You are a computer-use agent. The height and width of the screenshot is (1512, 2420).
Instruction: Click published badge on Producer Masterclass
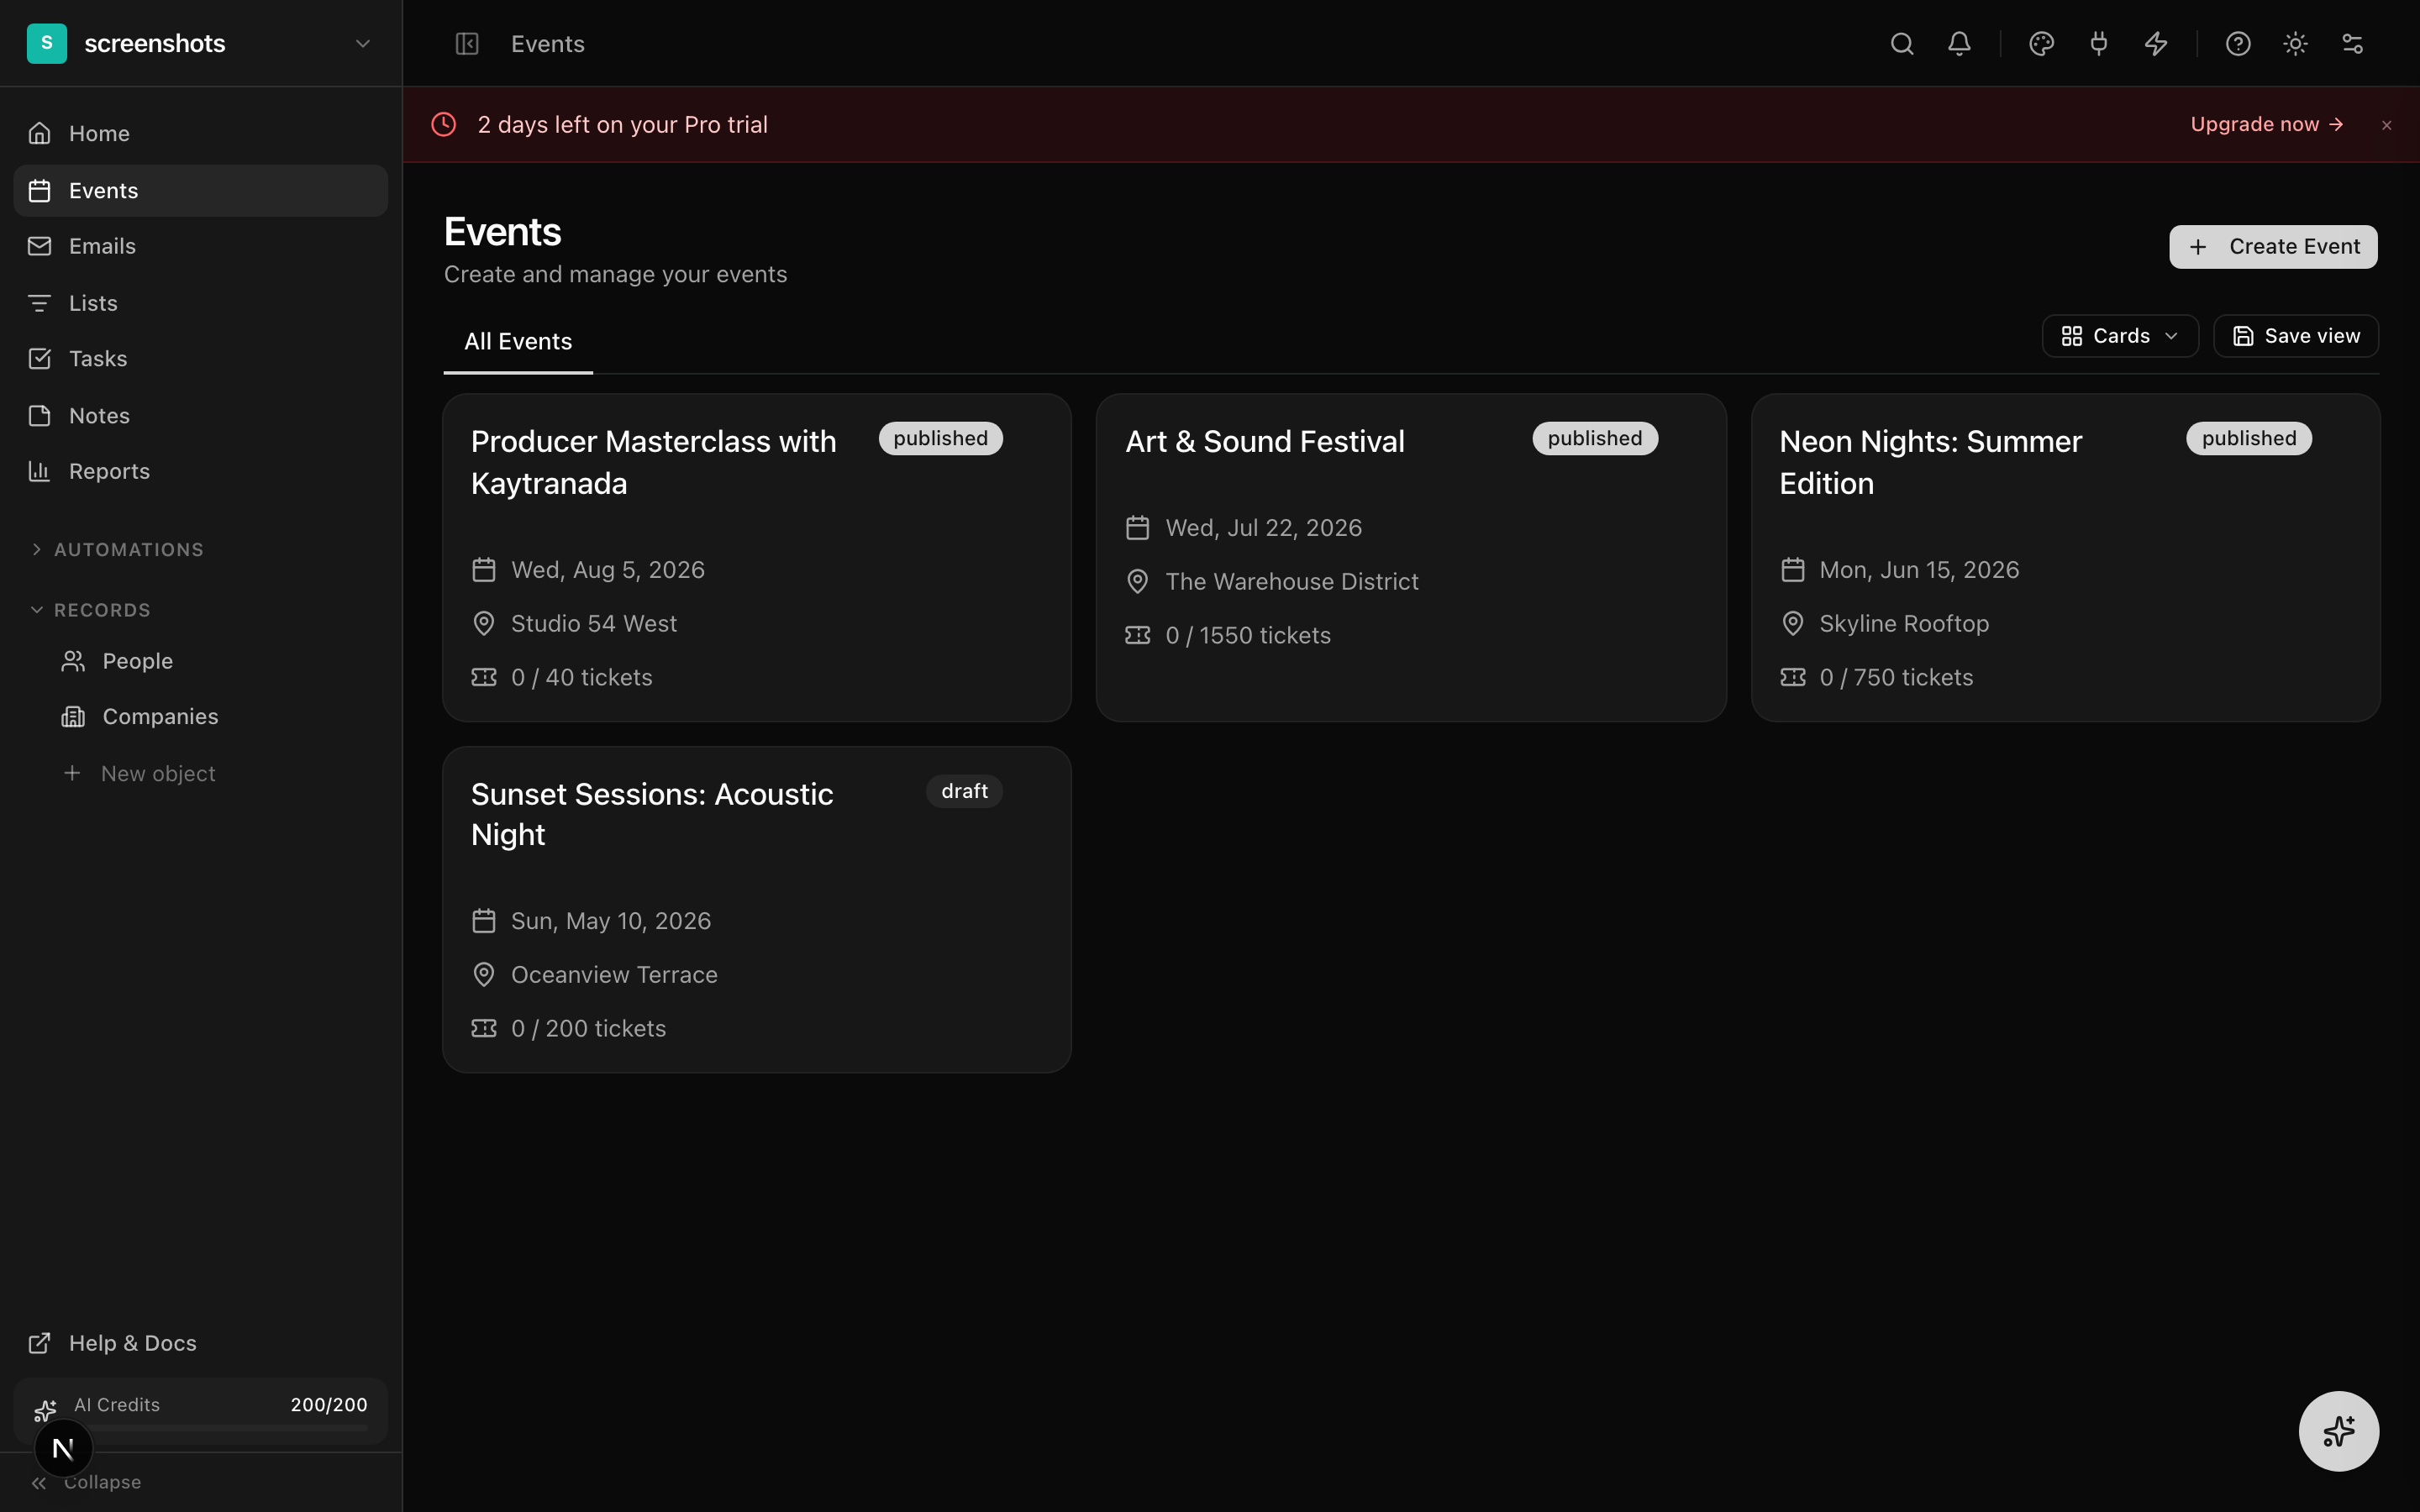[940, 438]
